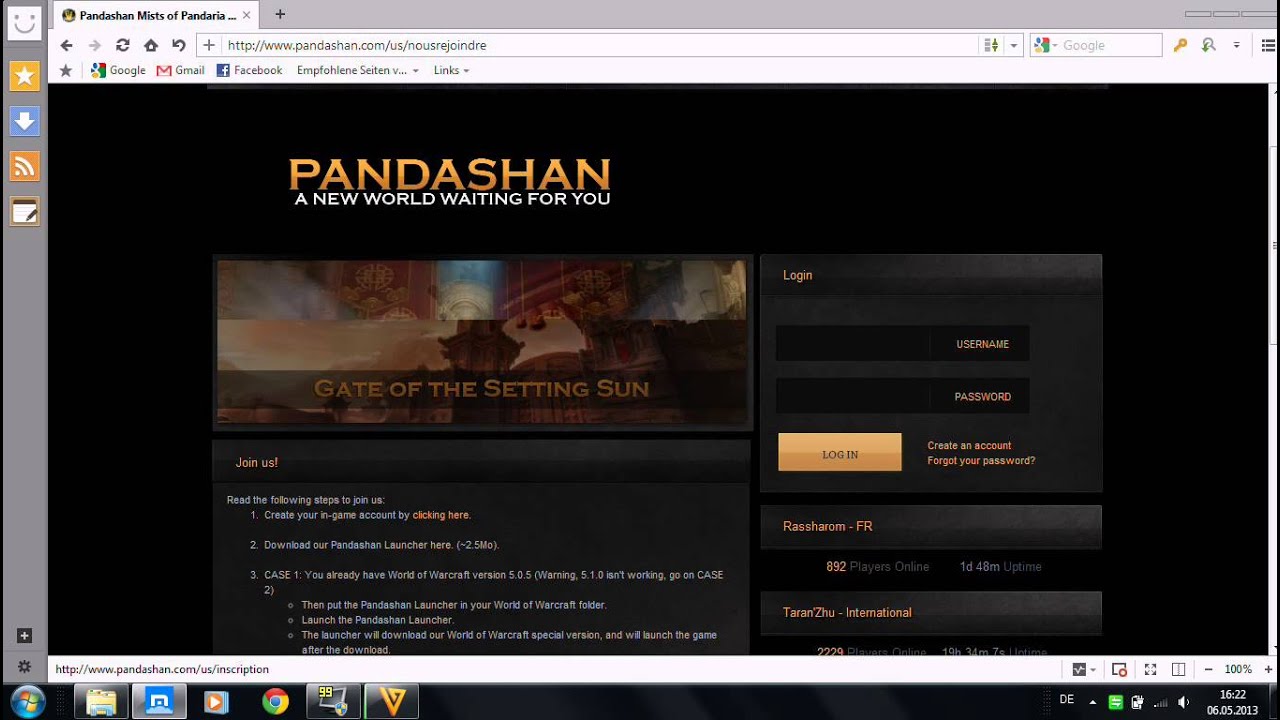Open a new tab with the plus button
The image size is (1280, 720).
tap(280, 14)
